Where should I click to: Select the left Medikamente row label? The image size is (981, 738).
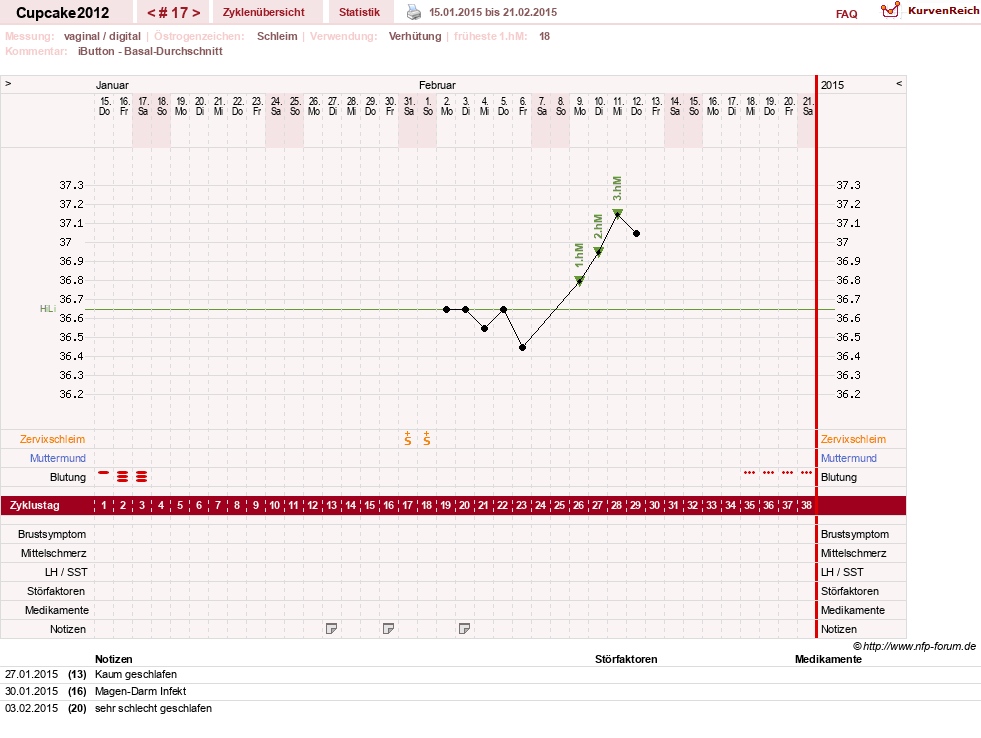[x=57, y=610]
